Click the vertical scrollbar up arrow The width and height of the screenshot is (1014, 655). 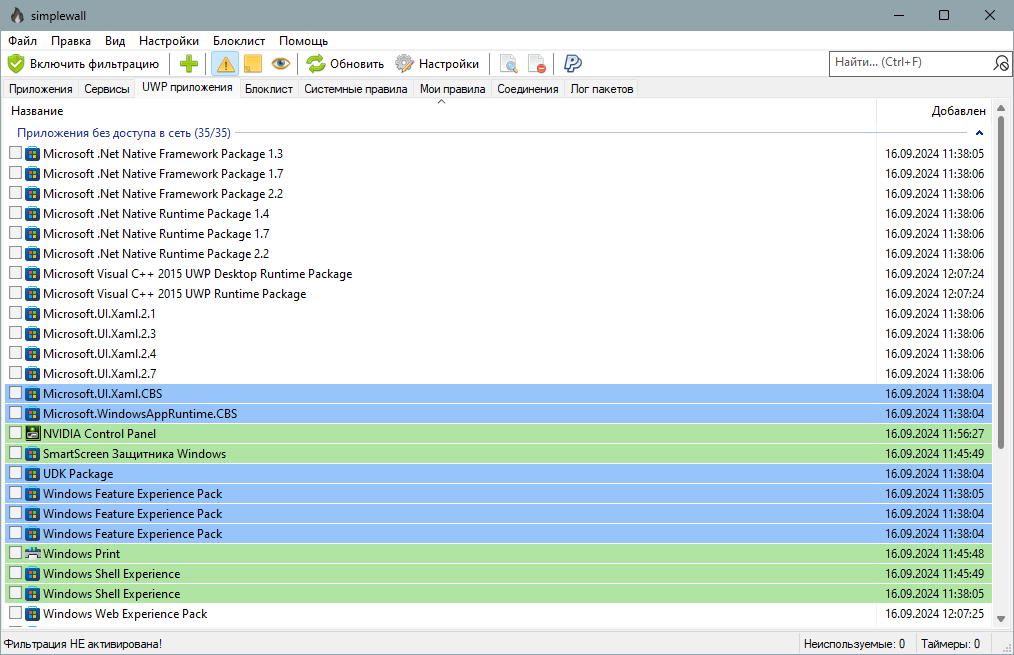1001,108
